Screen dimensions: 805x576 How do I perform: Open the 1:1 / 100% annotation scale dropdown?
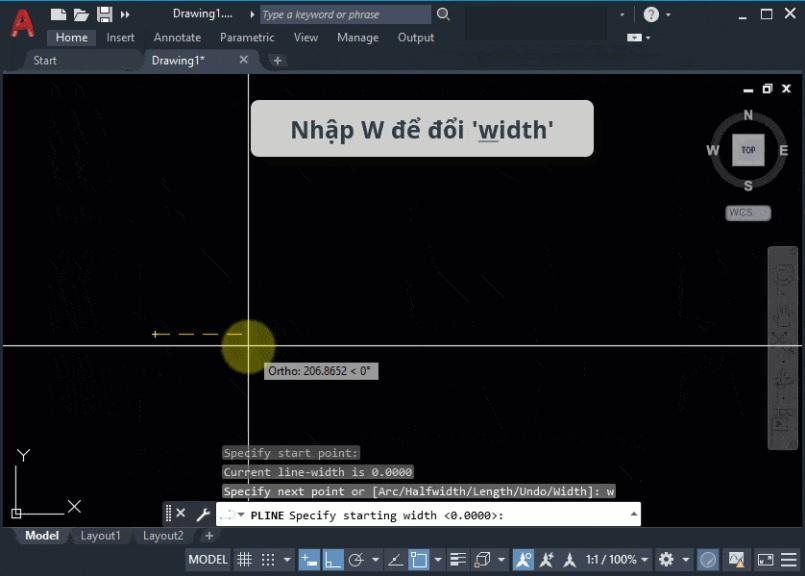[x=617, y=559]
